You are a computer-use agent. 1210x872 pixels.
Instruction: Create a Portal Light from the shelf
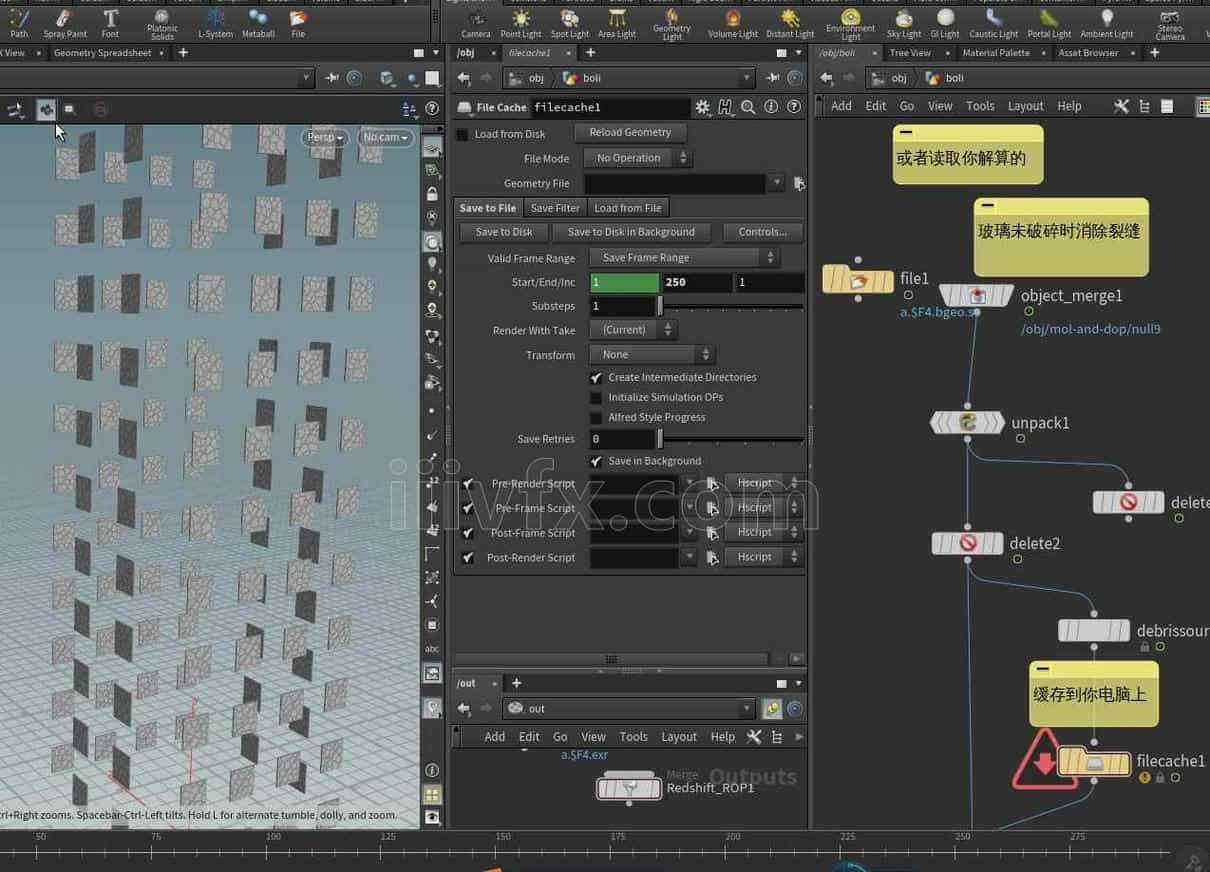click(1049, 23)
